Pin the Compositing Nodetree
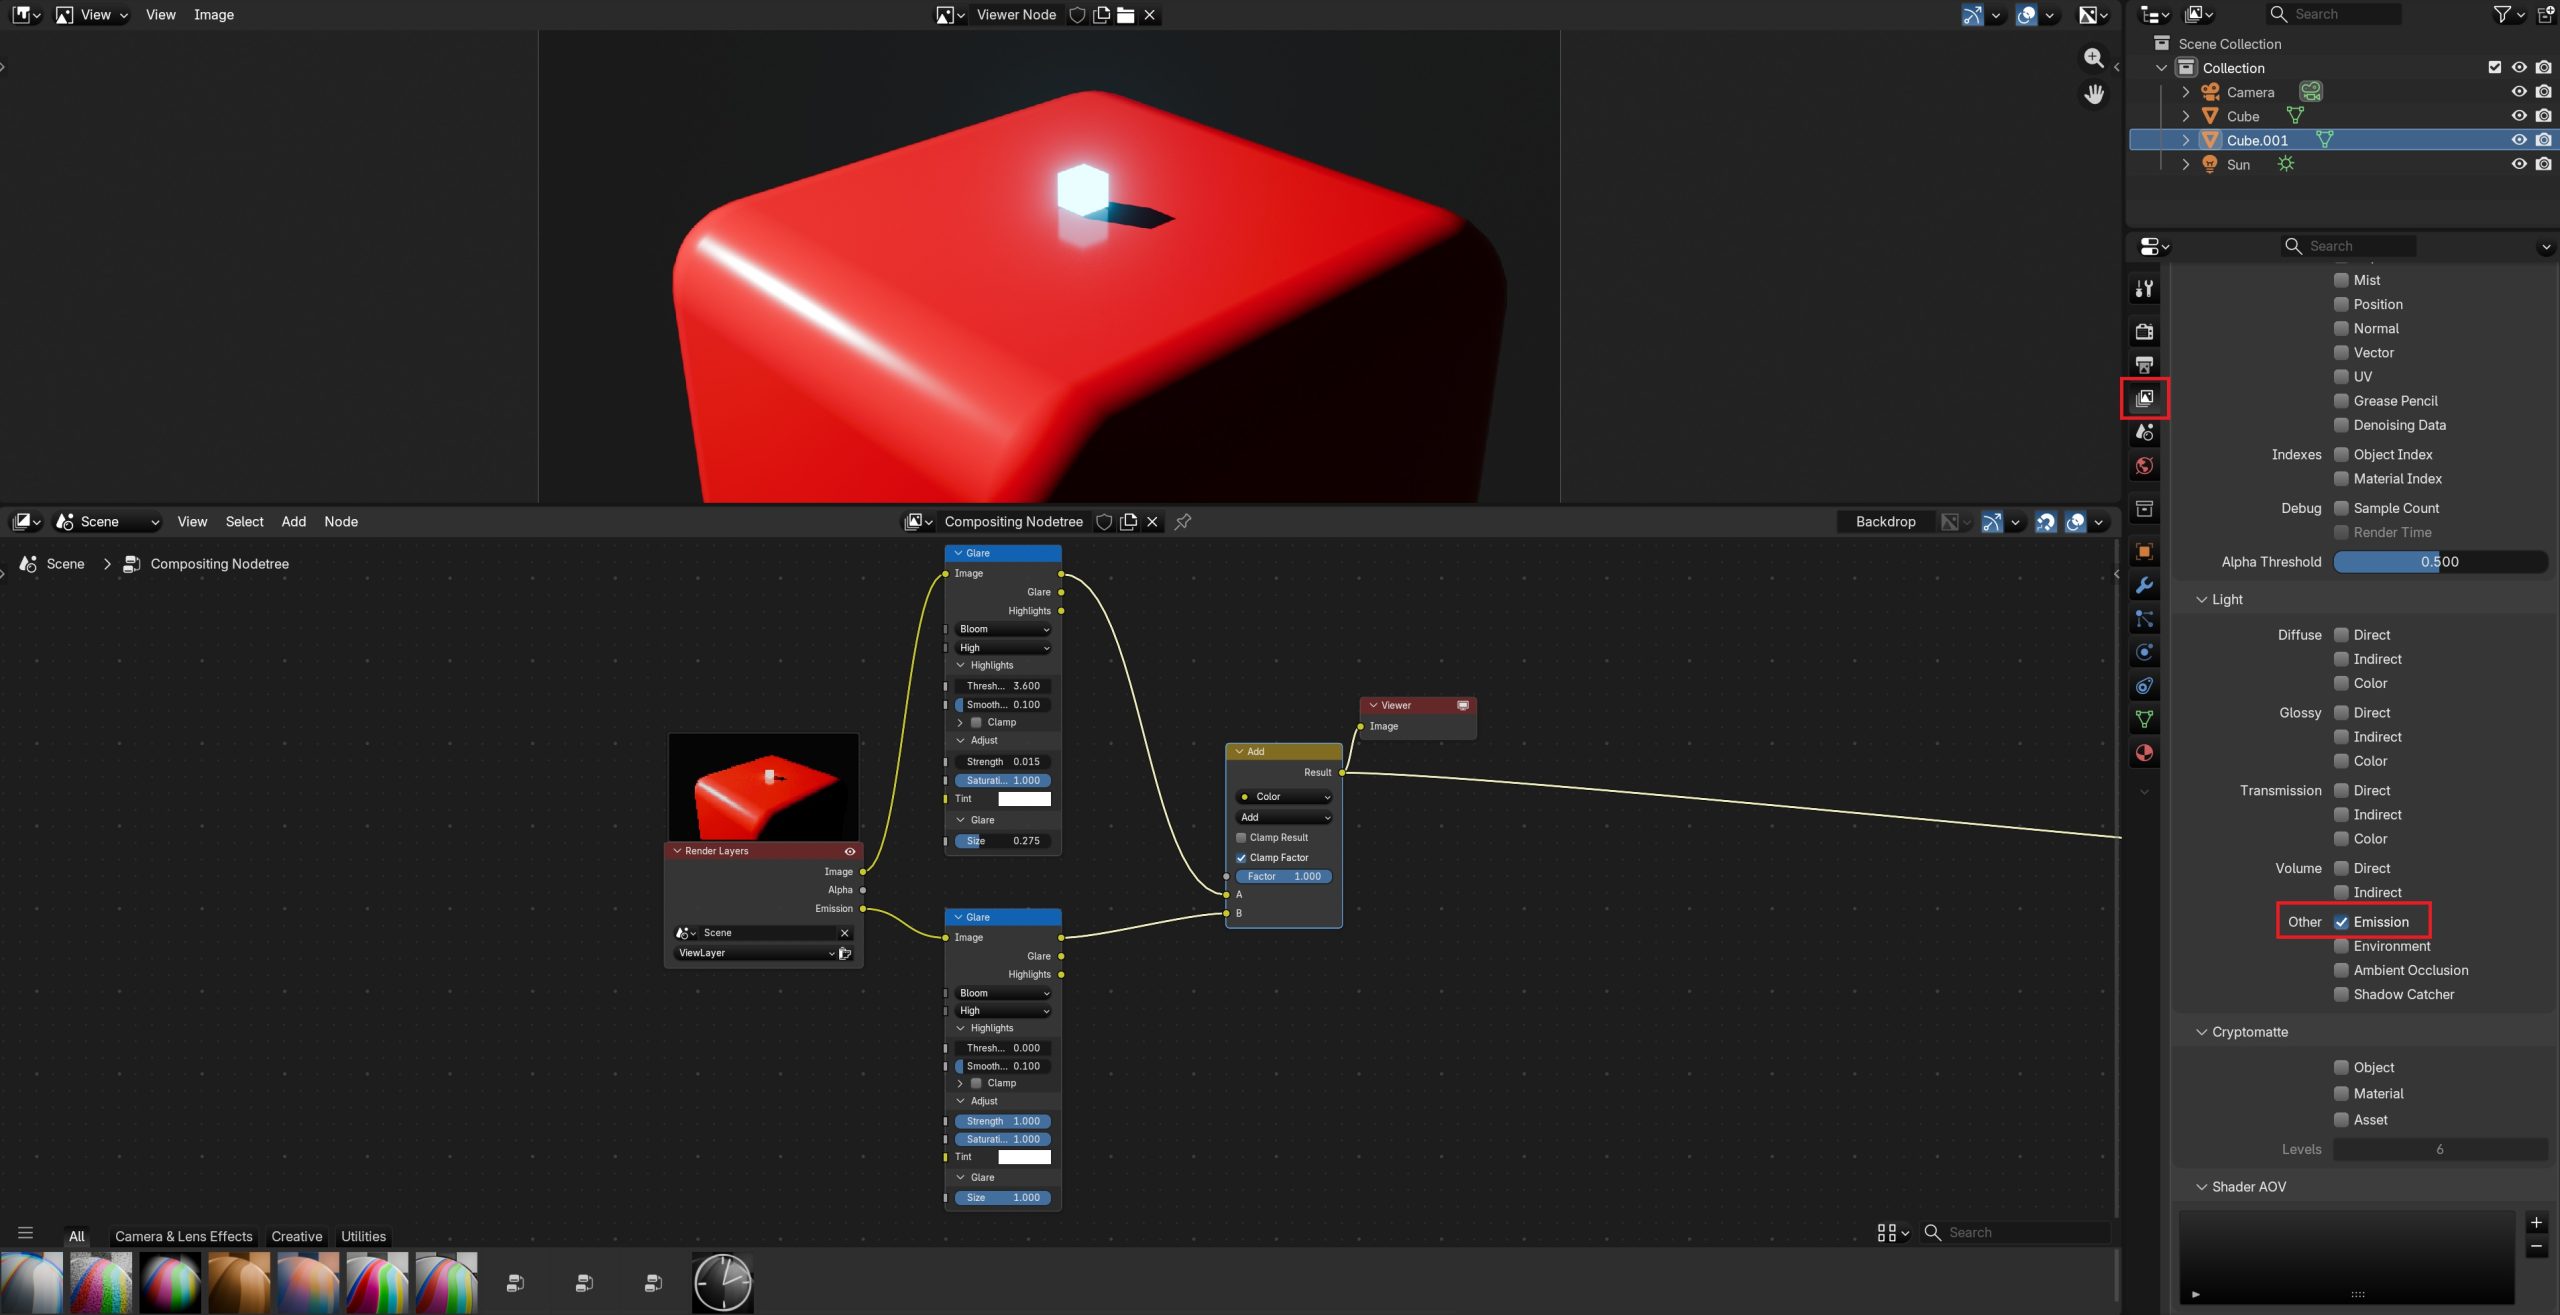The image size is (2560, 1315). [1183, 522]
